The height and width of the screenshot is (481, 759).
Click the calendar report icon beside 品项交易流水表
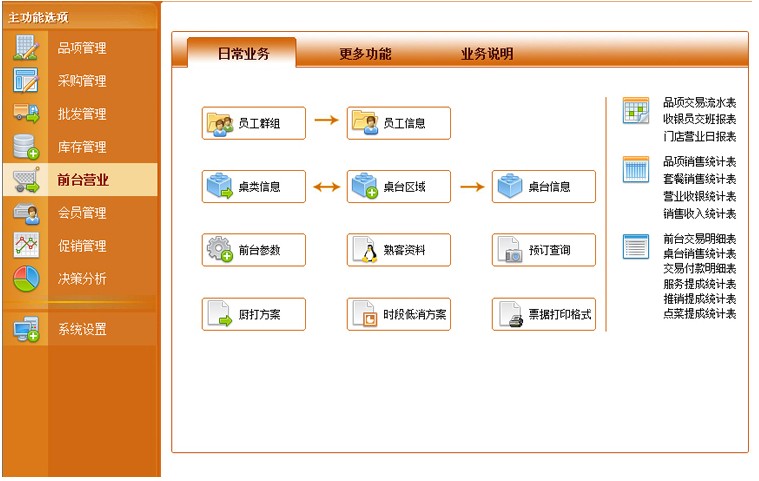coord(636,110)
